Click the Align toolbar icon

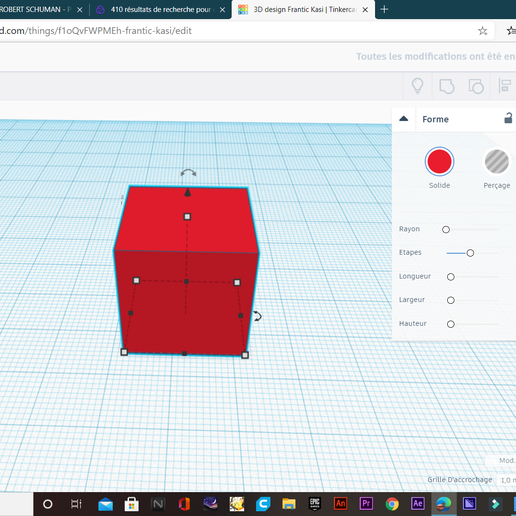505,86
